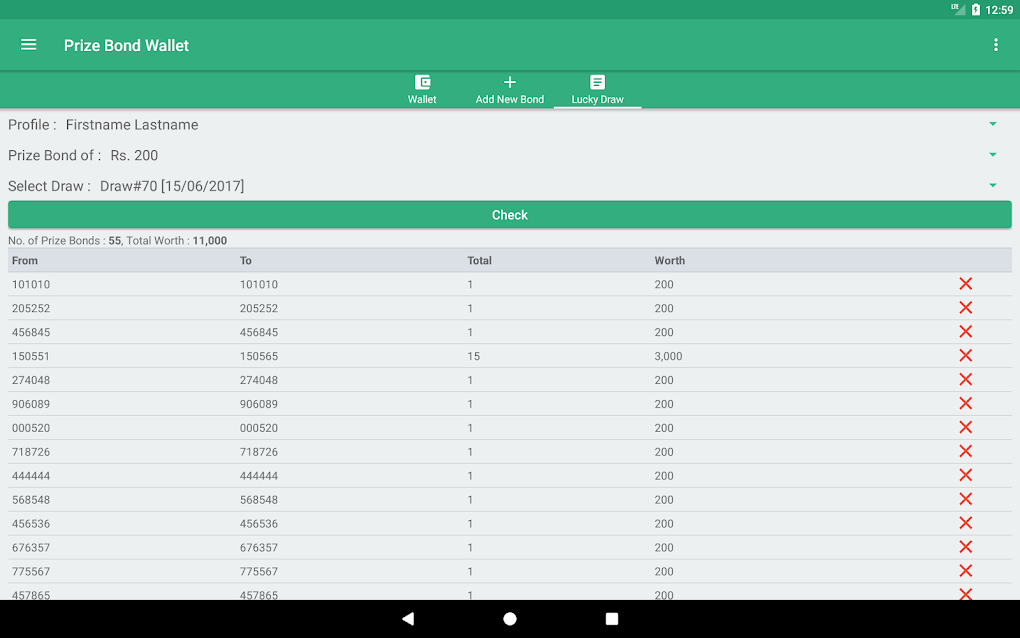
Task: Click From cell 000520
Action: [31, 428]
